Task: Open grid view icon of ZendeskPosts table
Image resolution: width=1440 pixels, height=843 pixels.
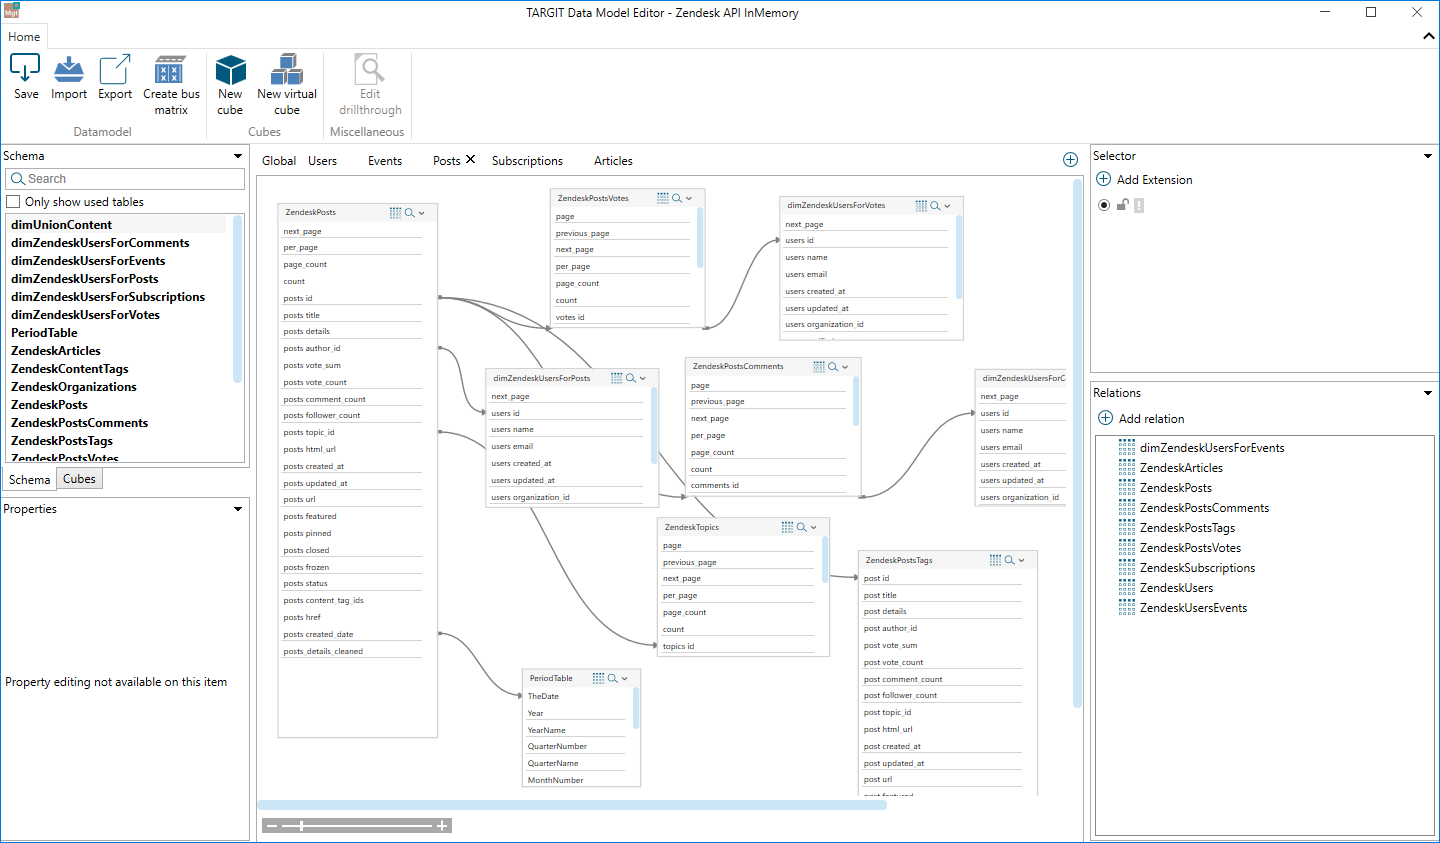Action: 396,212
